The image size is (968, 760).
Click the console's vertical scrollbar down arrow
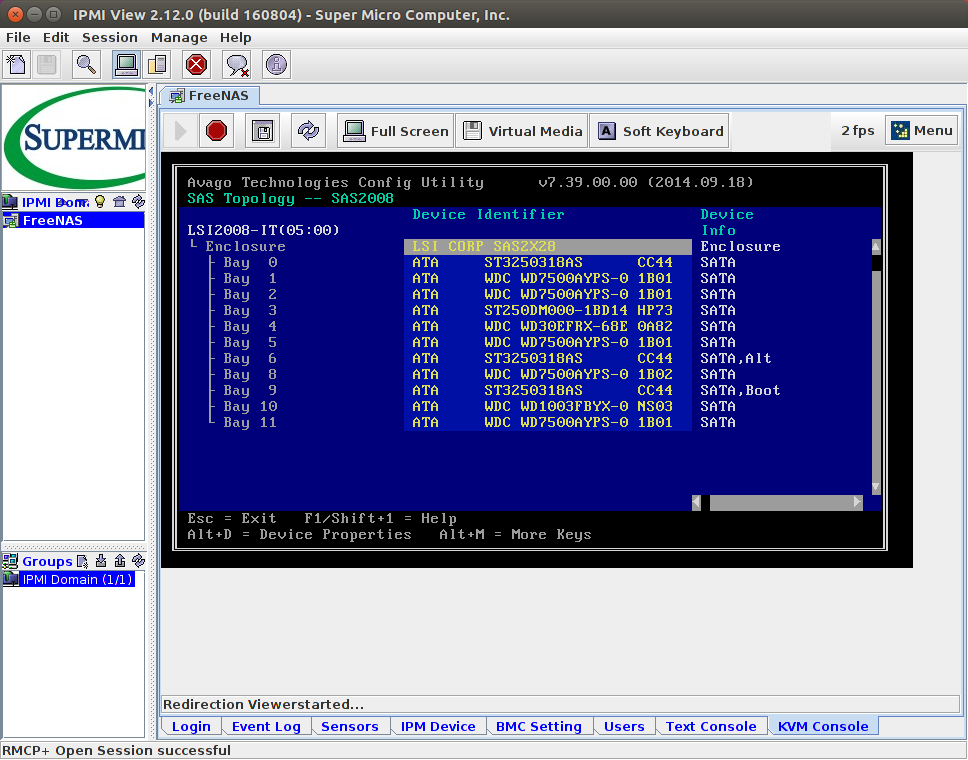click(876, 487)
